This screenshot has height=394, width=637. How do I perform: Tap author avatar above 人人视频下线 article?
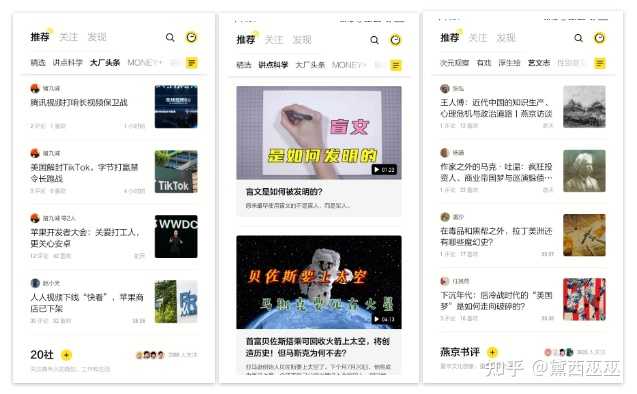pyautogui.click(x=35, y=283)
